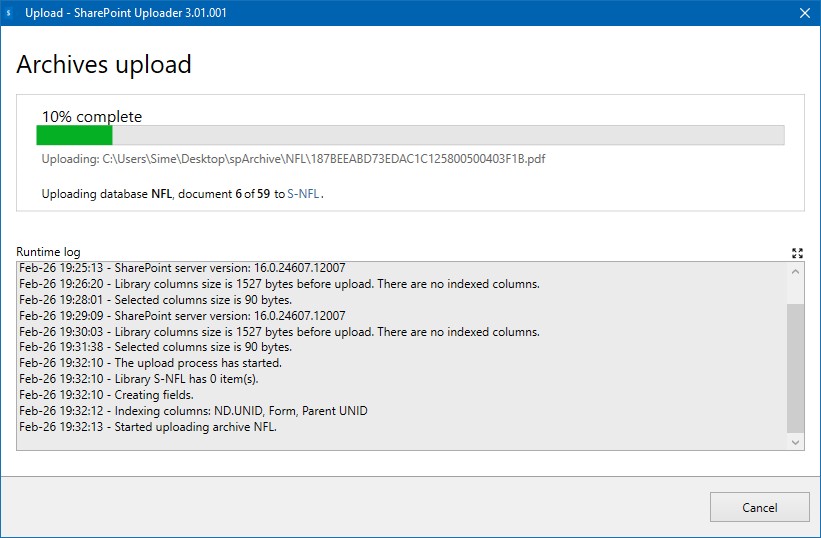Screen dimensions: 821x538
Task: Select the 'Indexing columns' log line
Action: [193, 411]
